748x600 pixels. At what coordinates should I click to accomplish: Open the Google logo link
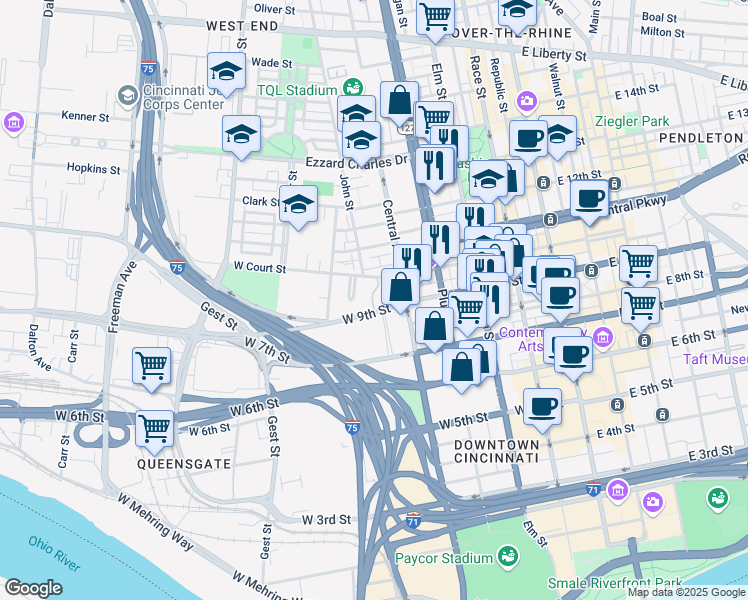pos(33,589)
